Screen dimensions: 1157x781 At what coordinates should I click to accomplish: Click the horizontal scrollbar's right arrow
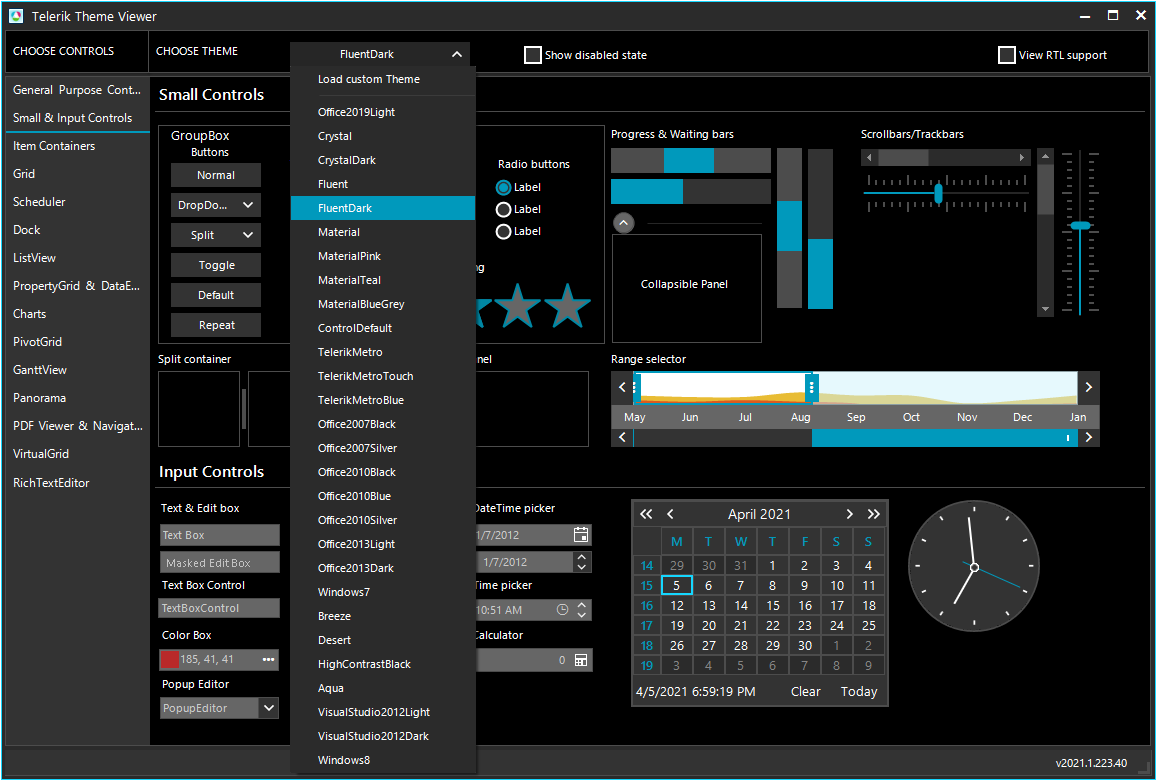pyautogui.click(x=1022, y=157)
